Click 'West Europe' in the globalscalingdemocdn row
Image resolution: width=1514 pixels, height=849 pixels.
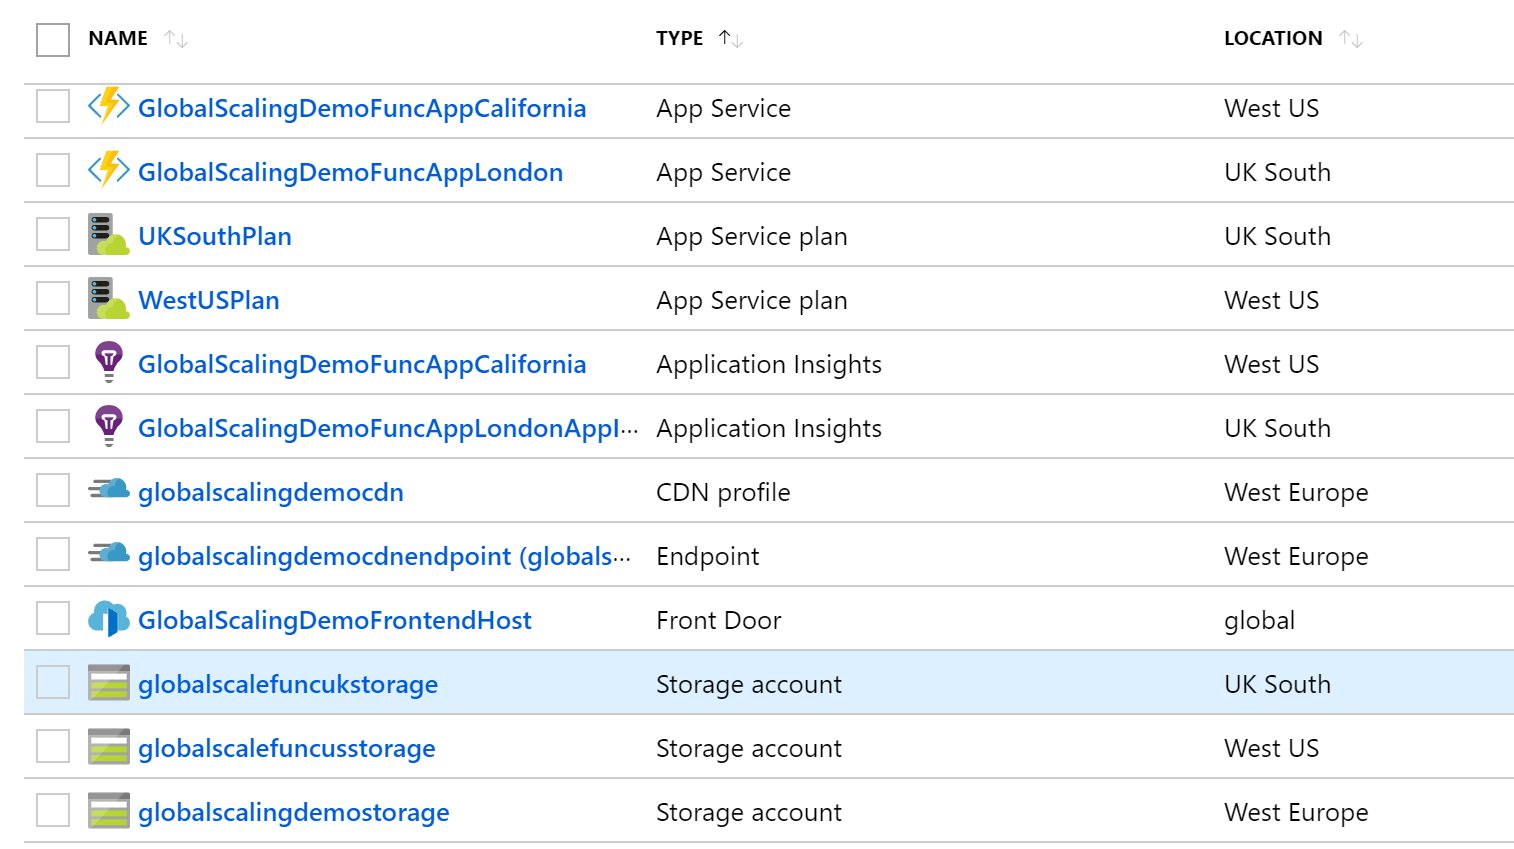coord(1296,492)
